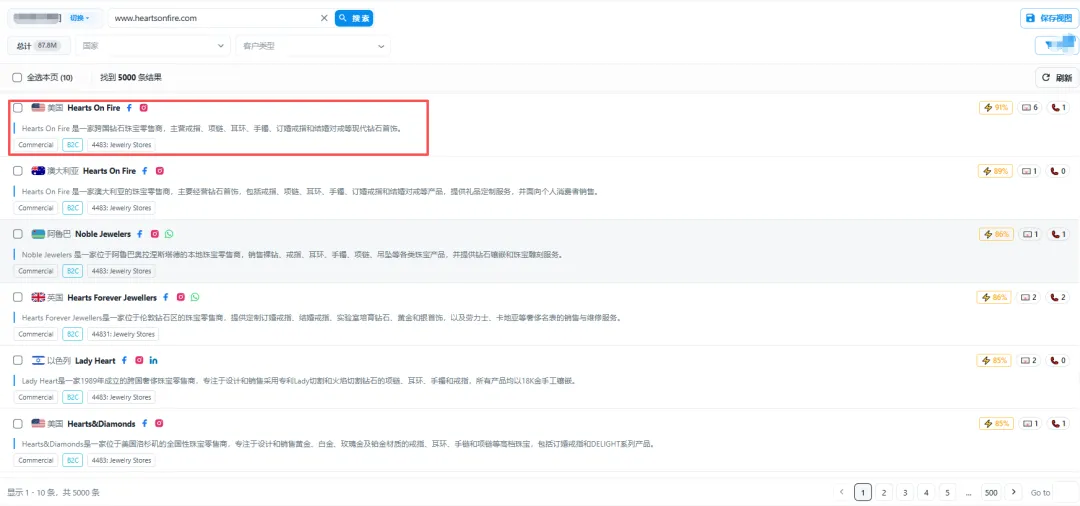Open Instagram icon for Australian Hearts On Fire
The height and width of the screenshot is (506, 1080).
click(160, 171)
